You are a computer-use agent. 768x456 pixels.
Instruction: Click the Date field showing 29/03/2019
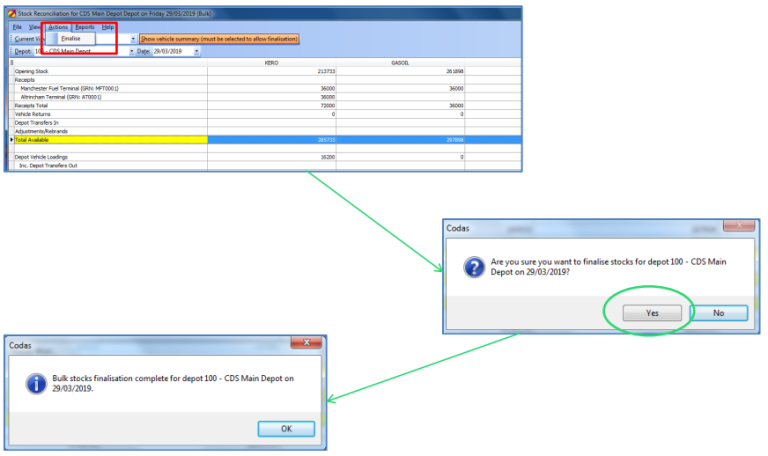[170, 51]
